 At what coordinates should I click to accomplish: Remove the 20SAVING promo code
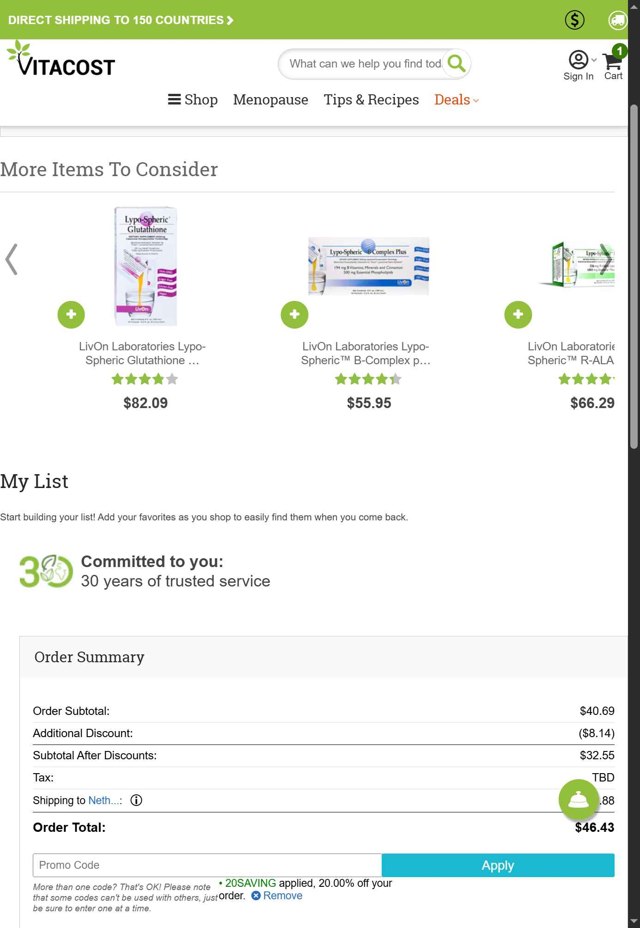[x=277, y=896]
